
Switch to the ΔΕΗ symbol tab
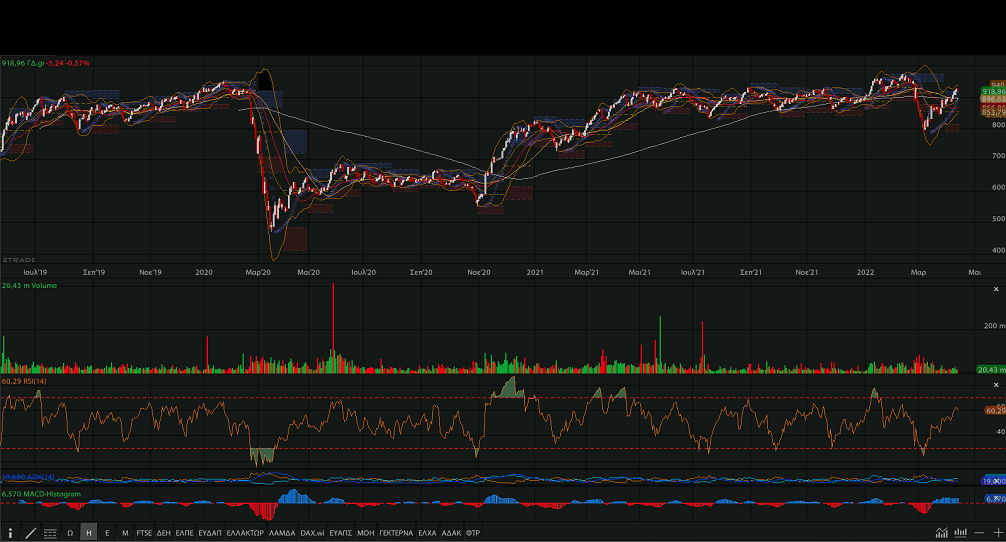click(x=164, y=533)
